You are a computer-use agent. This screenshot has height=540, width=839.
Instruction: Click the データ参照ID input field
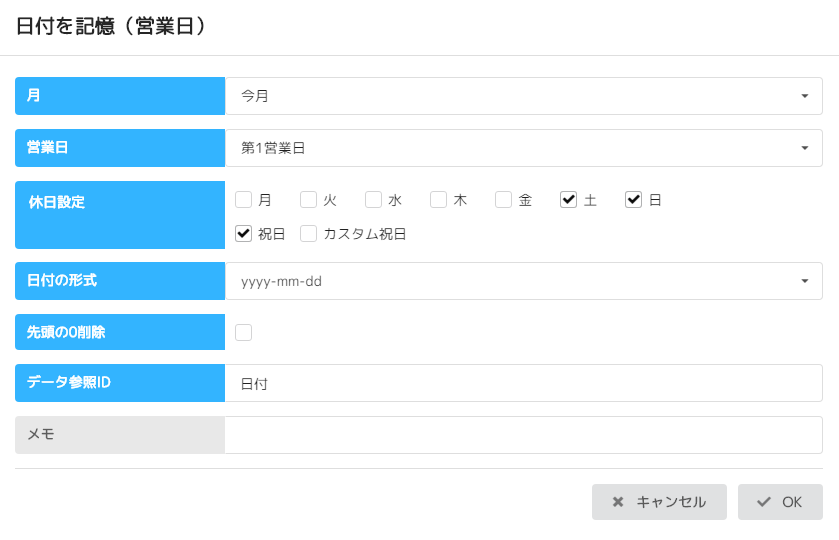click(523, 383)
